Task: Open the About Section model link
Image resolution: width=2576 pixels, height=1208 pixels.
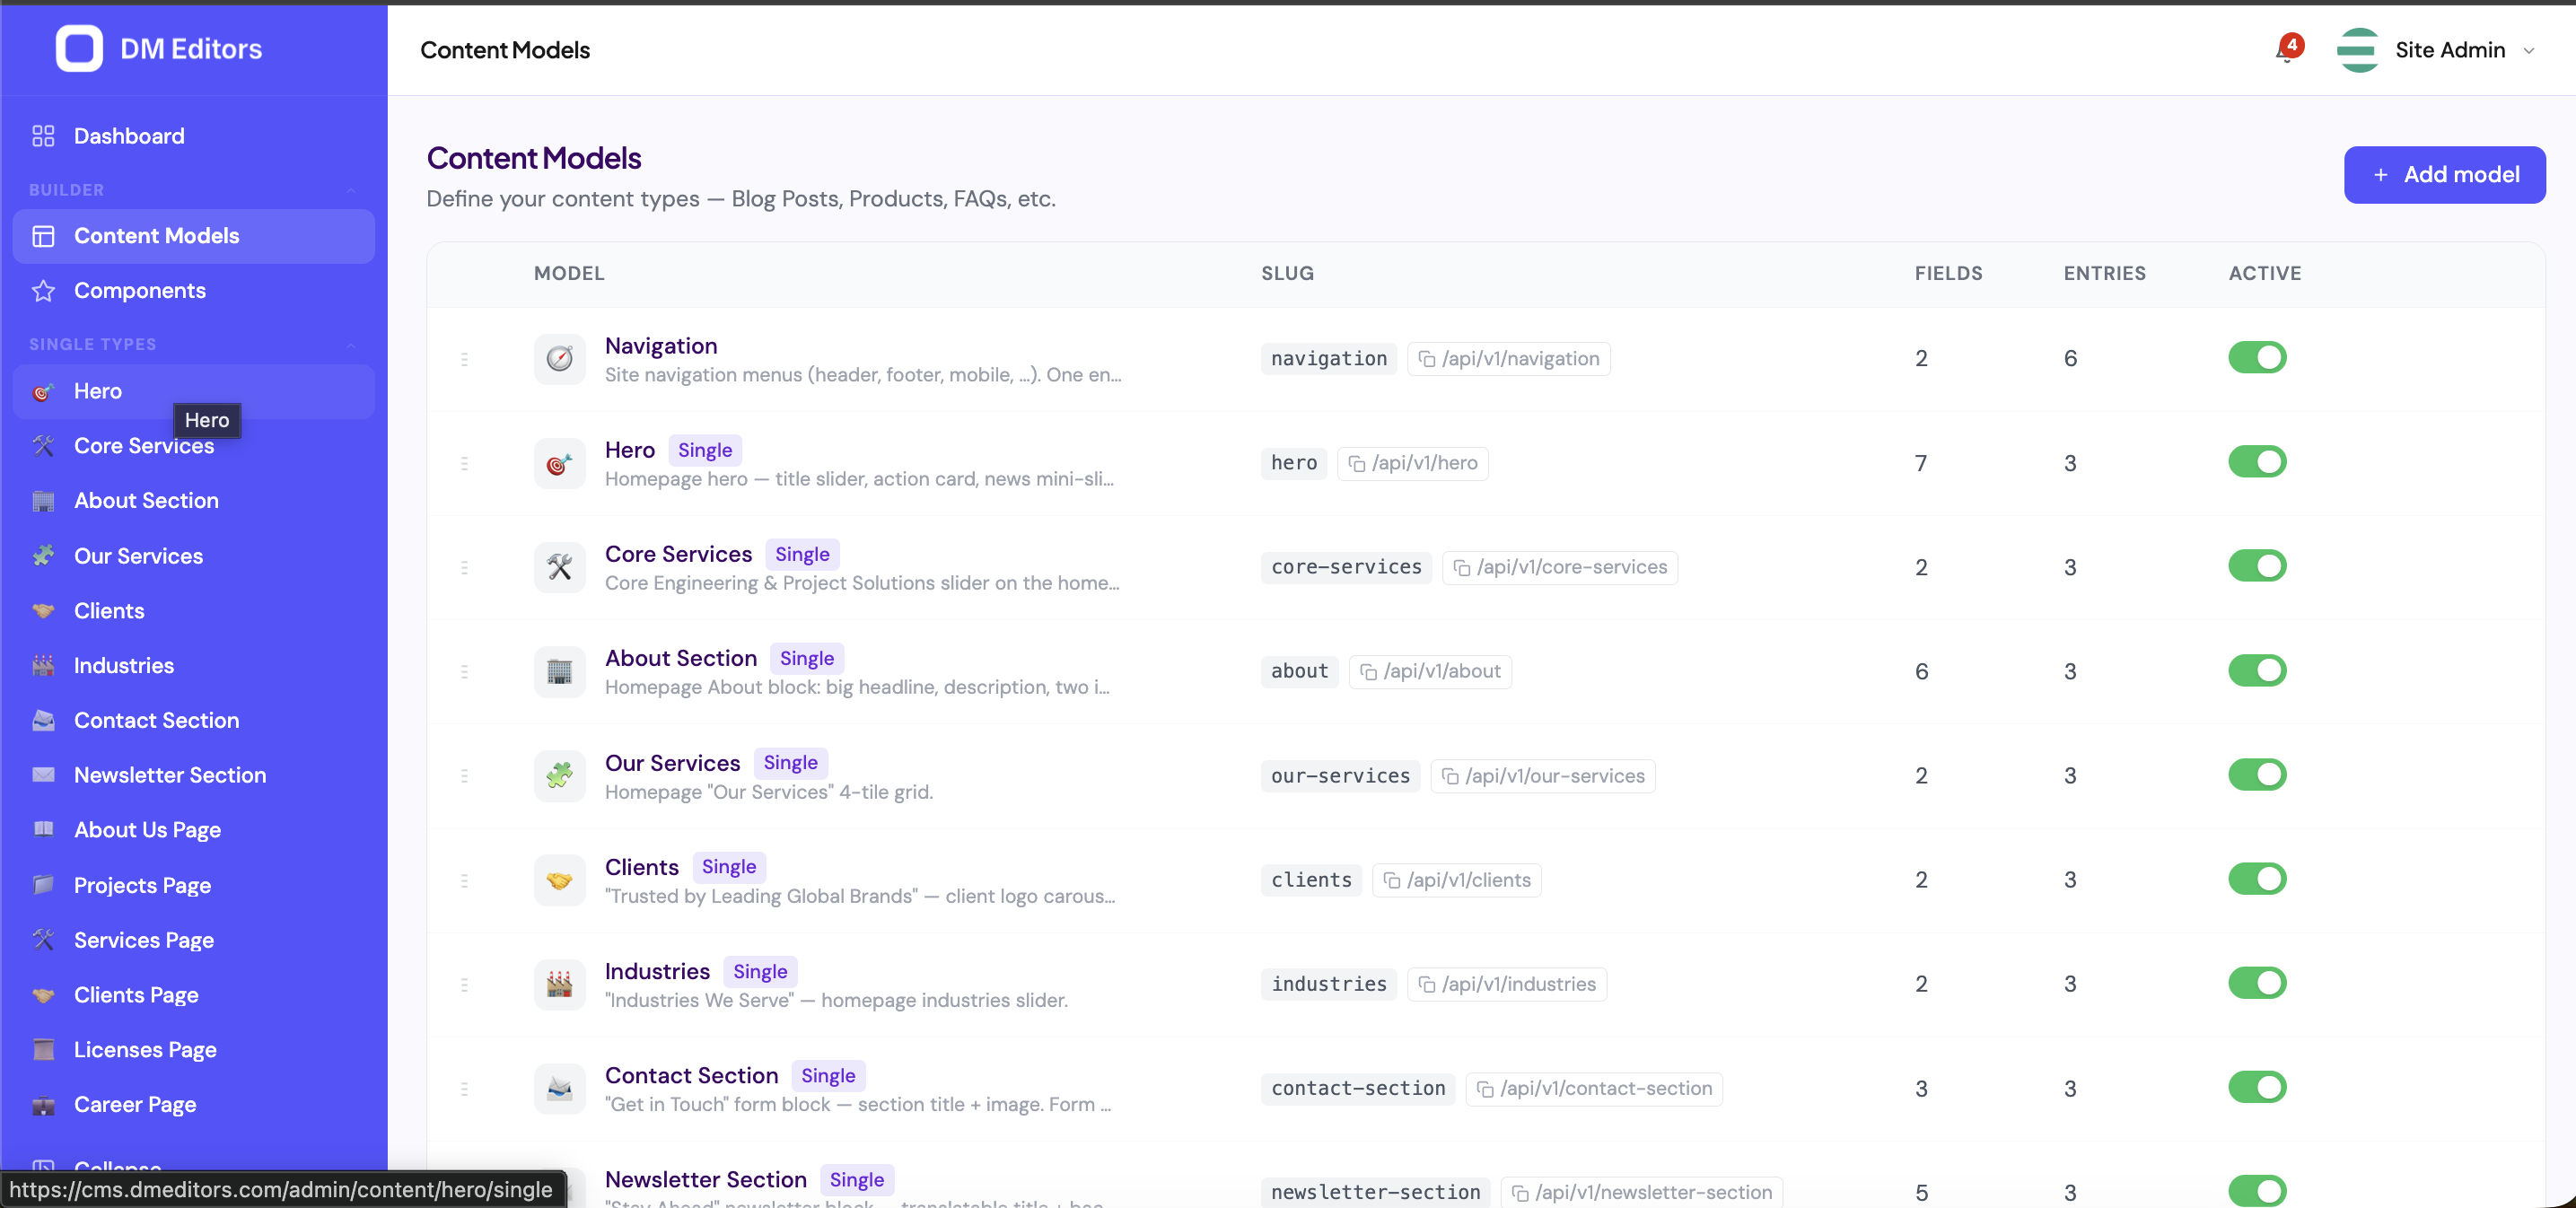Action: (681, 658)
